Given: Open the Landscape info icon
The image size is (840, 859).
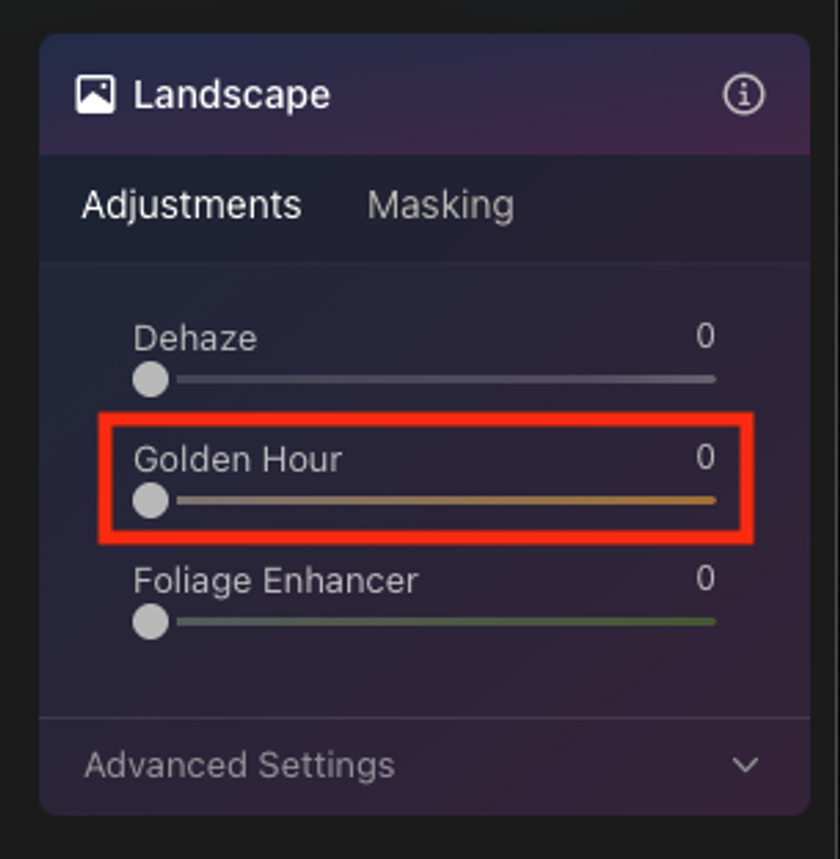Looking at the screenshot, I should (744, 95).
